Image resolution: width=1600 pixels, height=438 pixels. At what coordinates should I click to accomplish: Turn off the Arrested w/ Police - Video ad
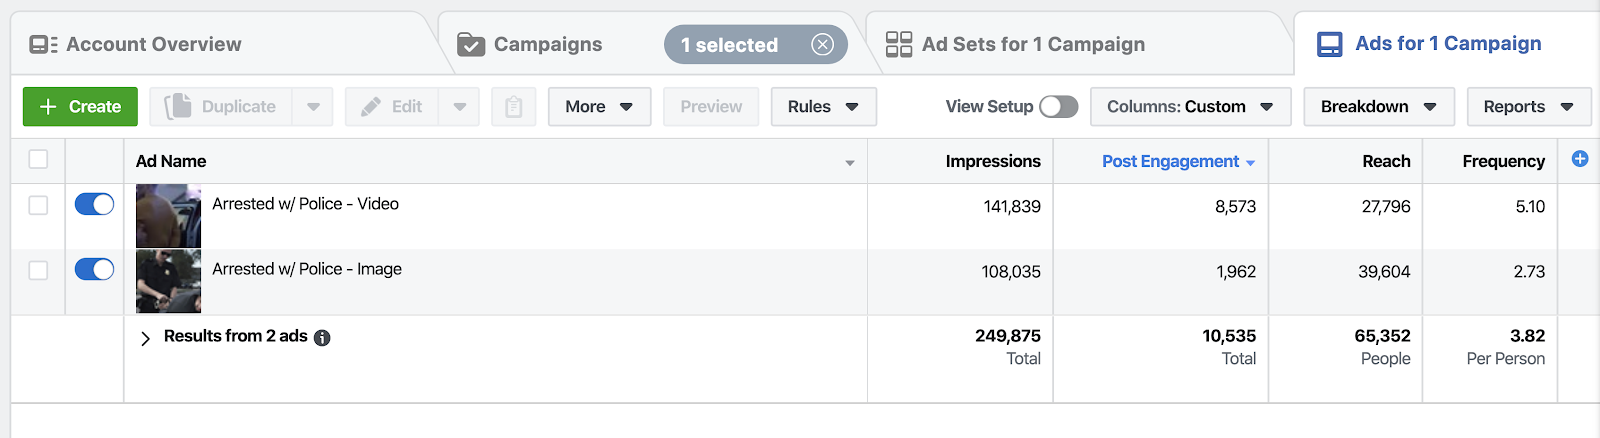[x=94, y=204]
